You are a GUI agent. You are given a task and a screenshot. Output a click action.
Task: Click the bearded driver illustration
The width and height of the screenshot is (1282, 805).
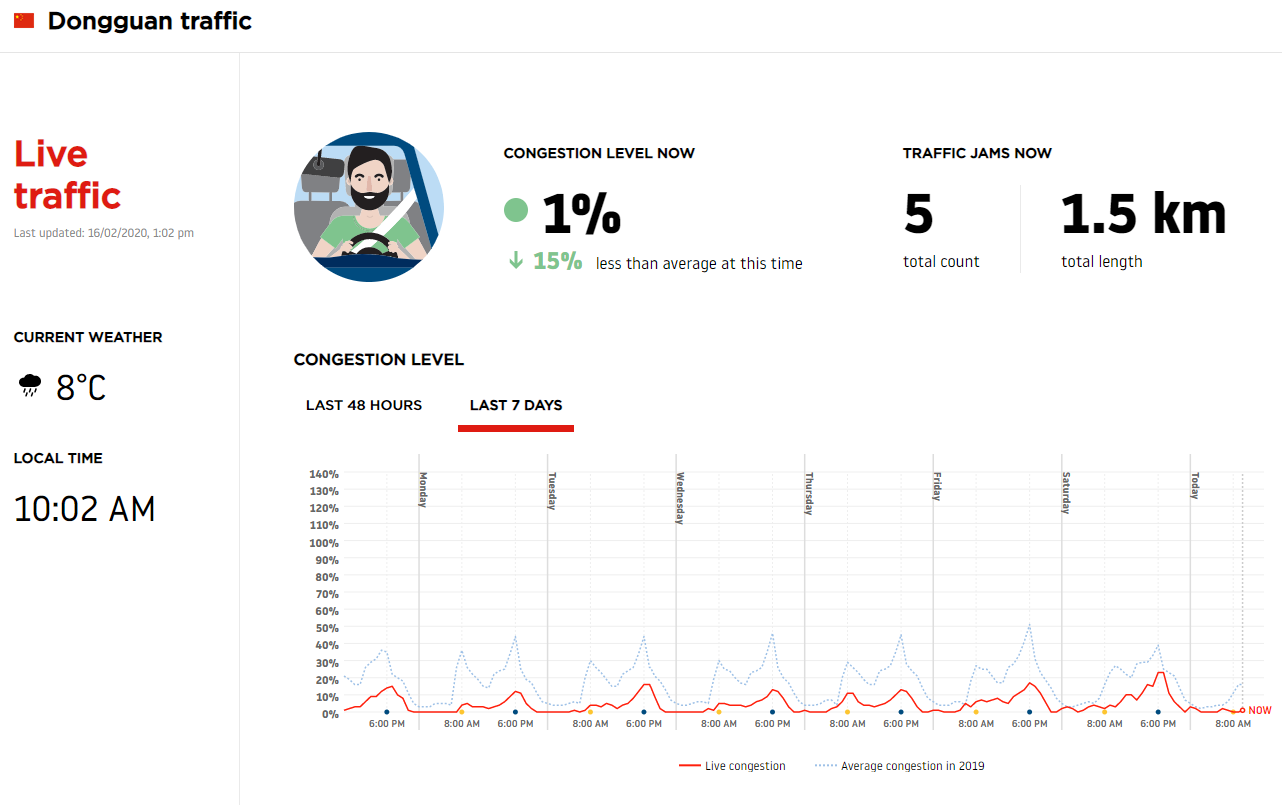[368, 207]
